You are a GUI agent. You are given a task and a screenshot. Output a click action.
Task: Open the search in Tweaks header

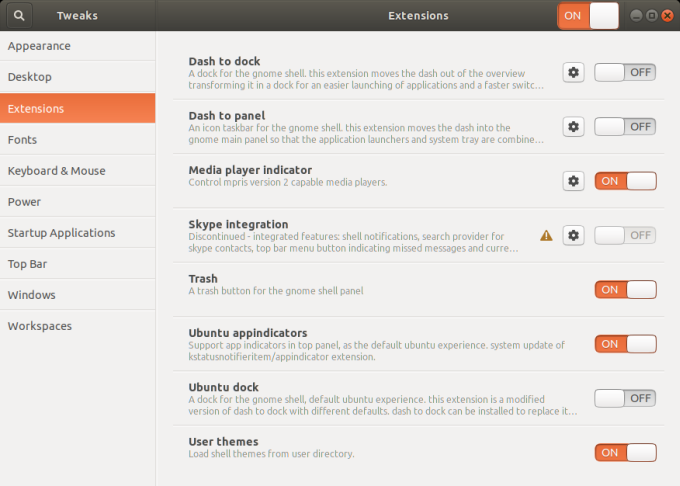pos(19,16)
